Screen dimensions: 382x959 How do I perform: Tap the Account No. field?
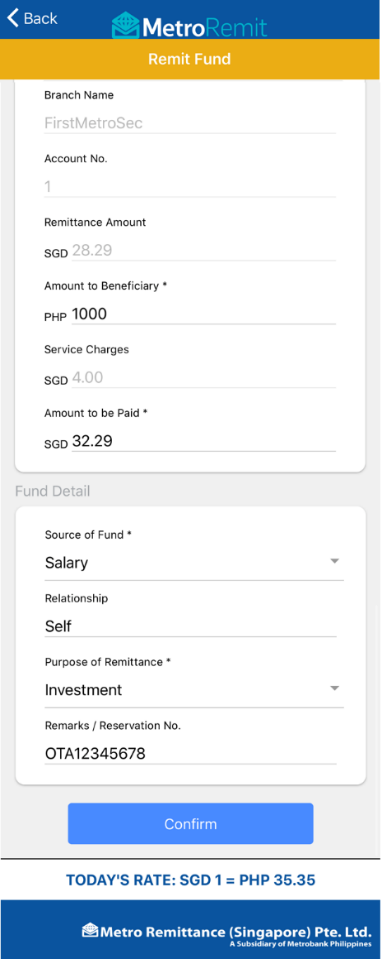[x=190, y=187]
